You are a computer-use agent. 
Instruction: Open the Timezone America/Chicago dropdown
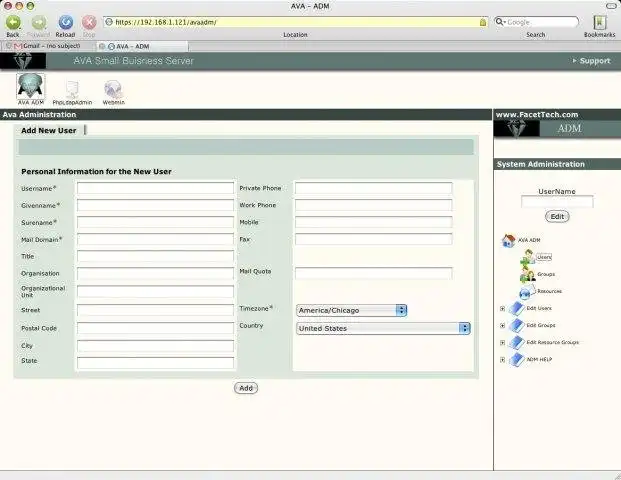point(351,310)
